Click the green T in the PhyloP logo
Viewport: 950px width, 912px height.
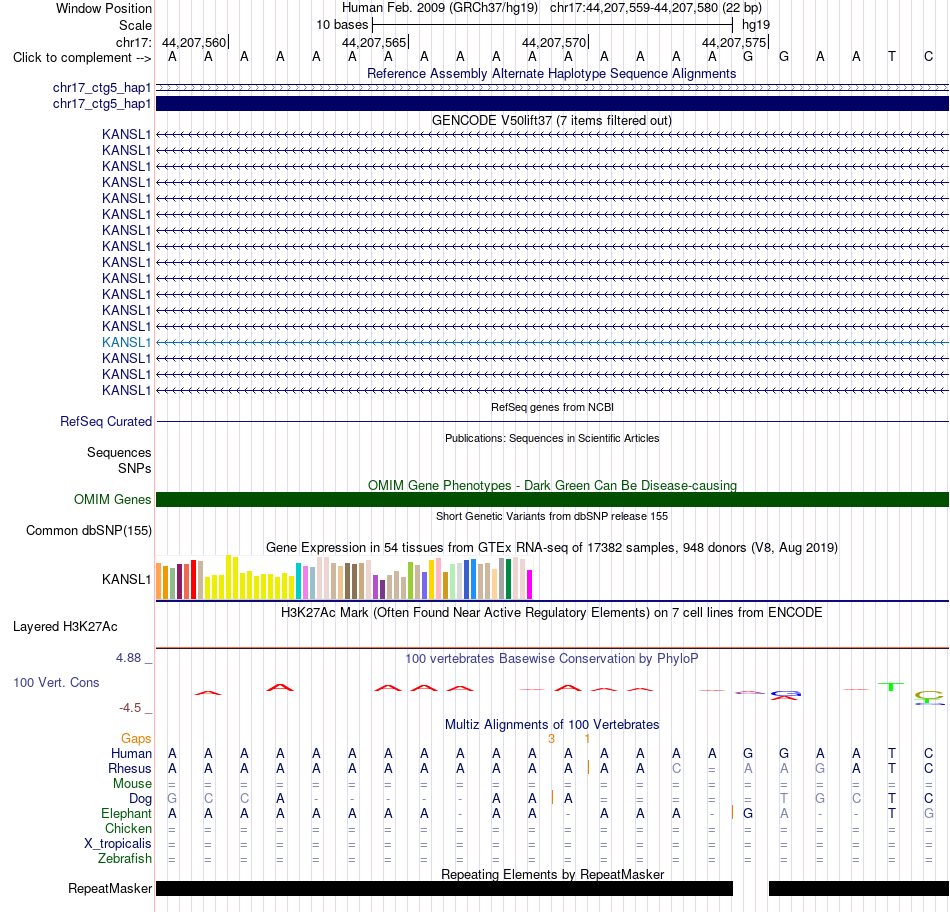[891, 687]
